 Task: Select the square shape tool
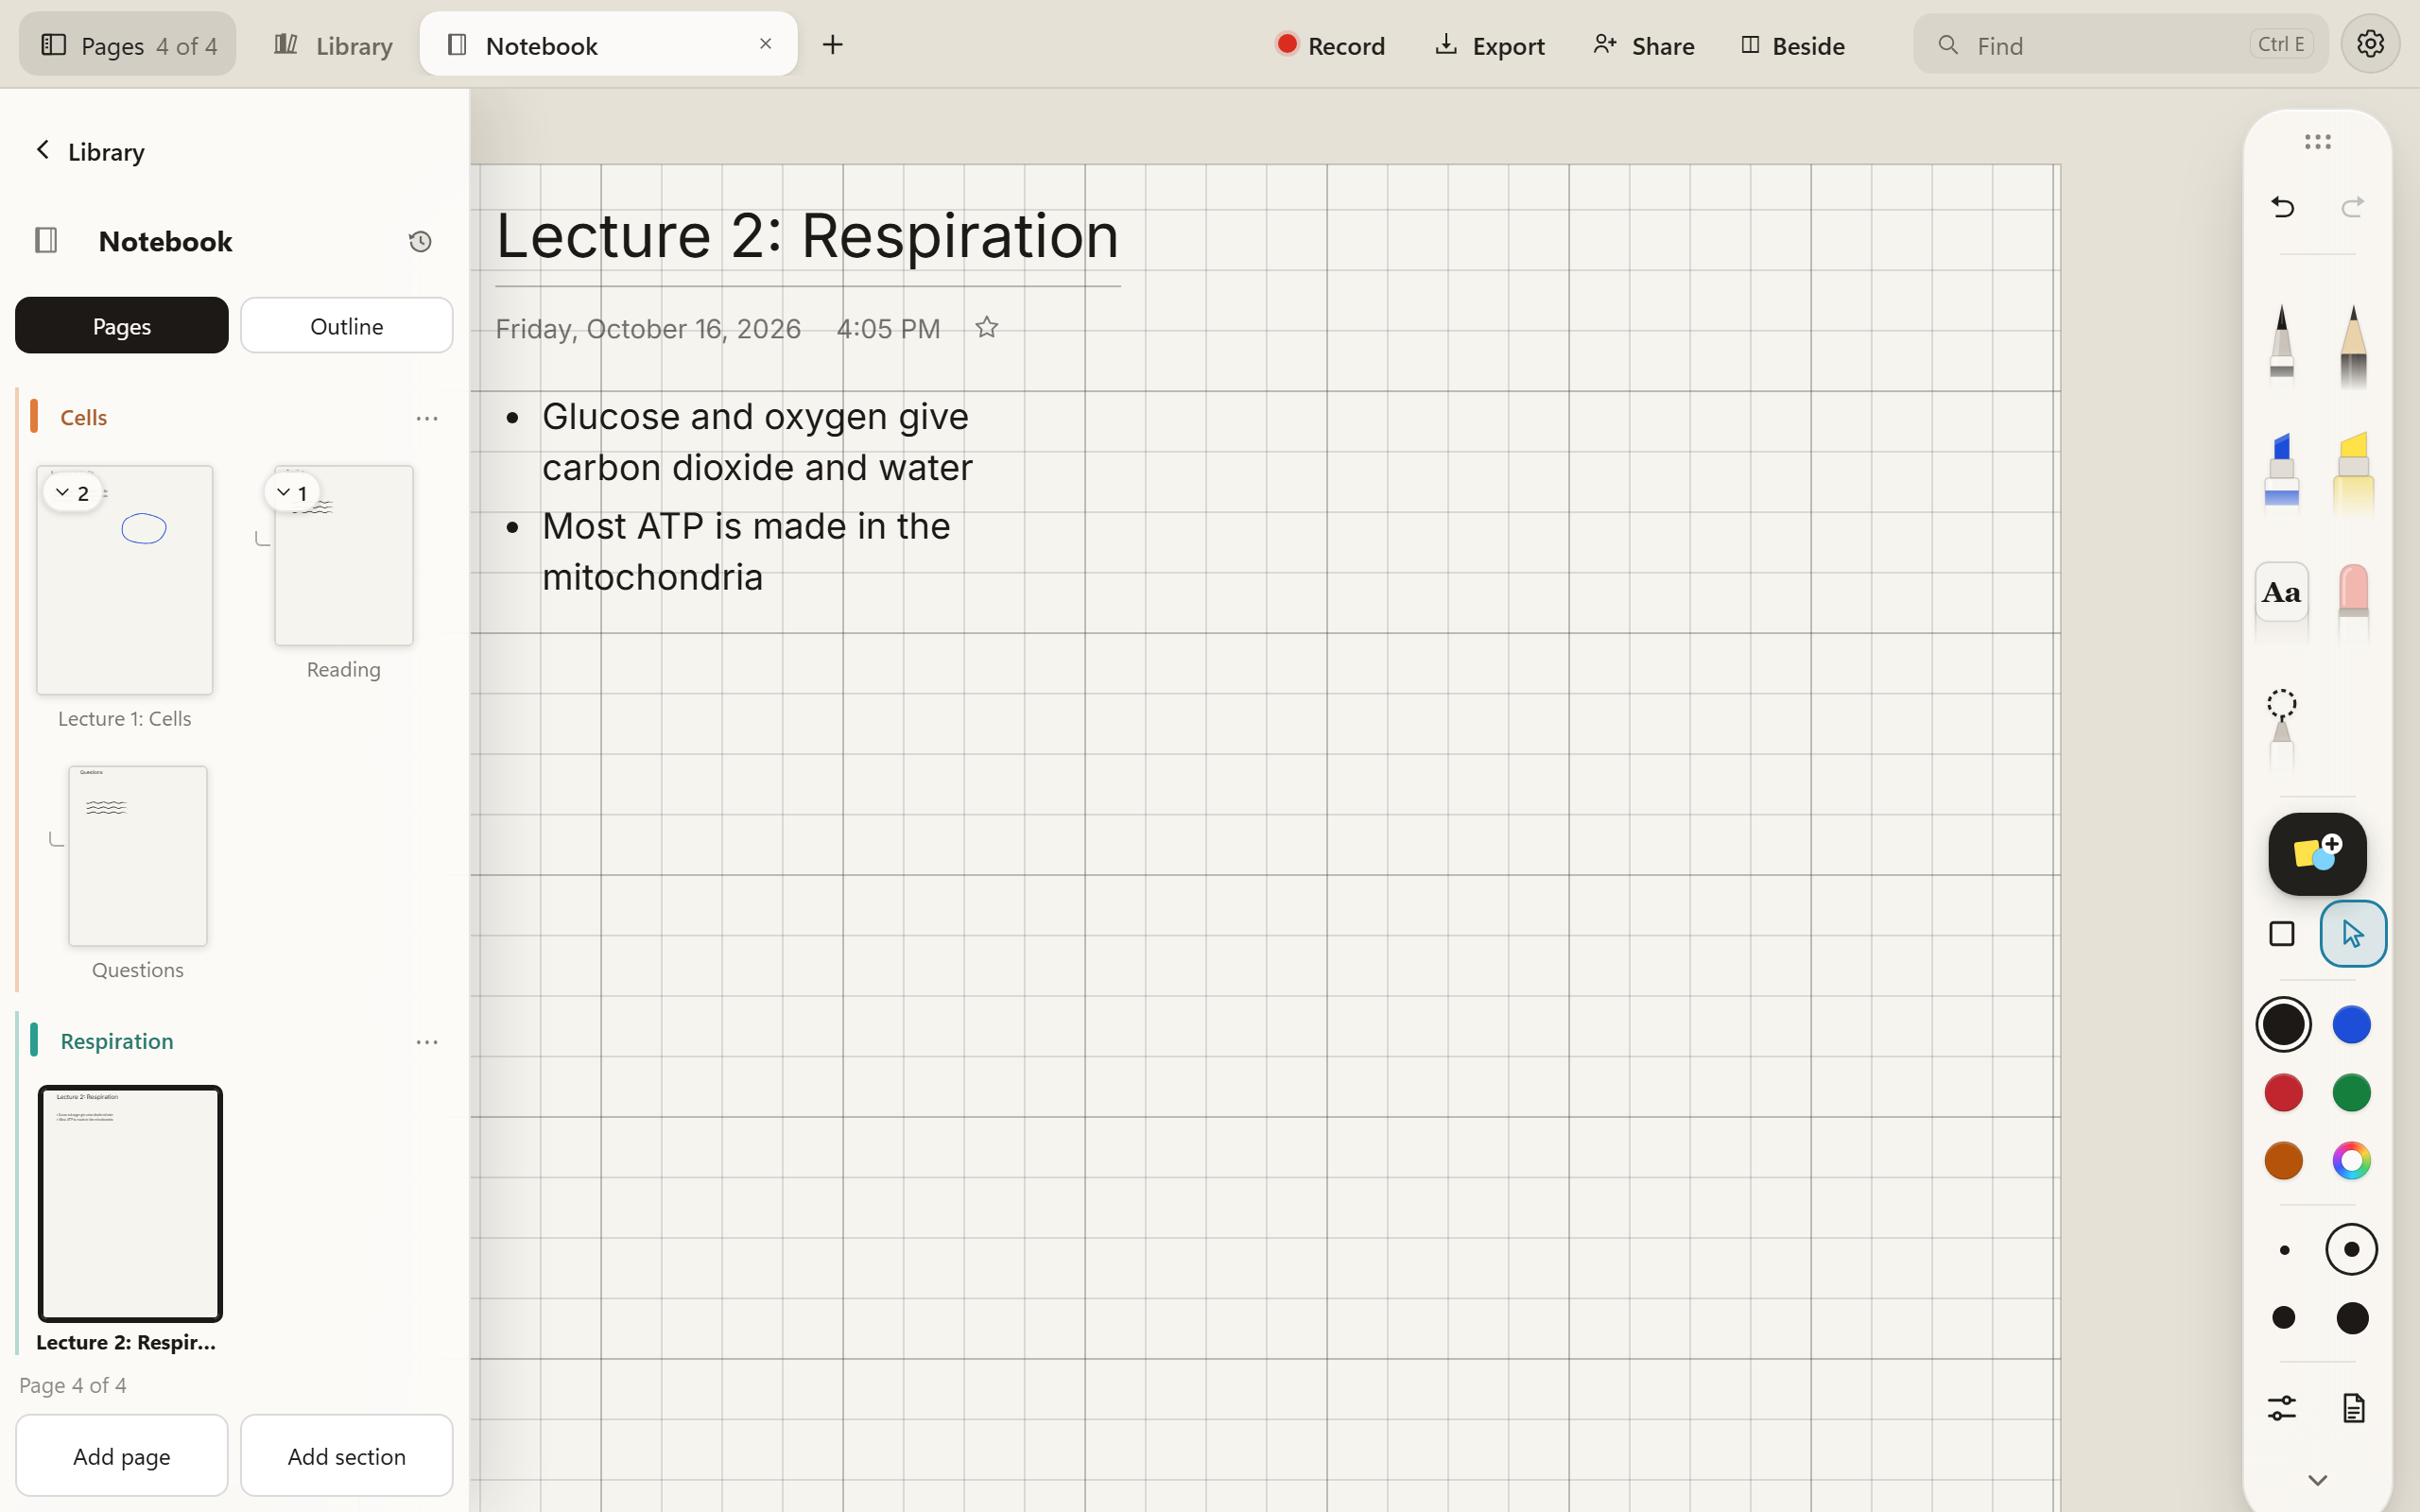click(2281, 934)
